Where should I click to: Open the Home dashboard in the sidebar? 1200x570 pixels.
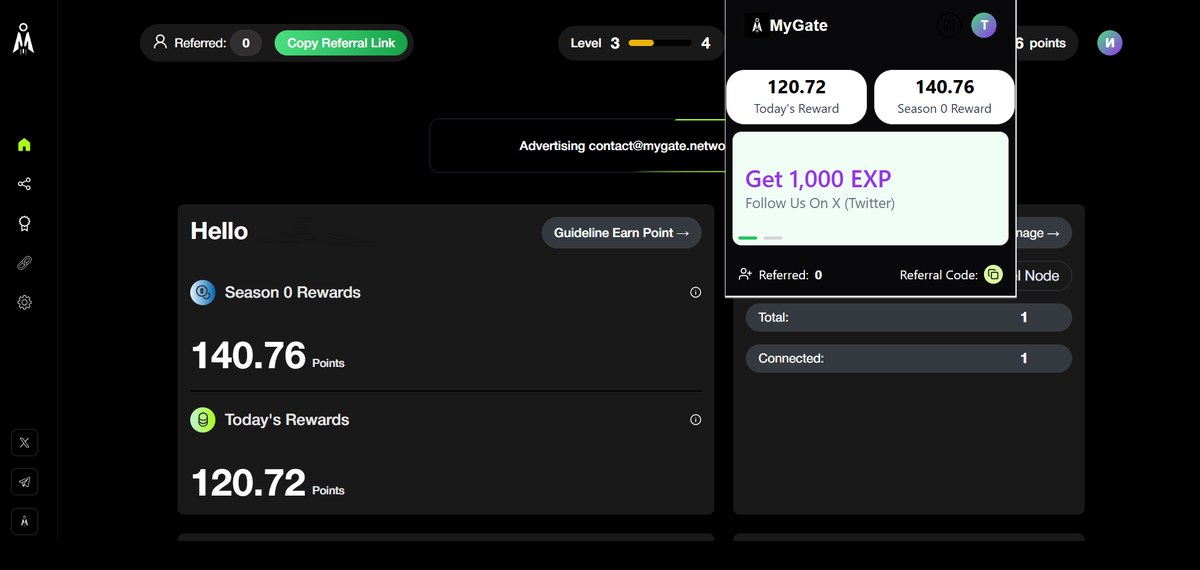(x=24, y=145)
